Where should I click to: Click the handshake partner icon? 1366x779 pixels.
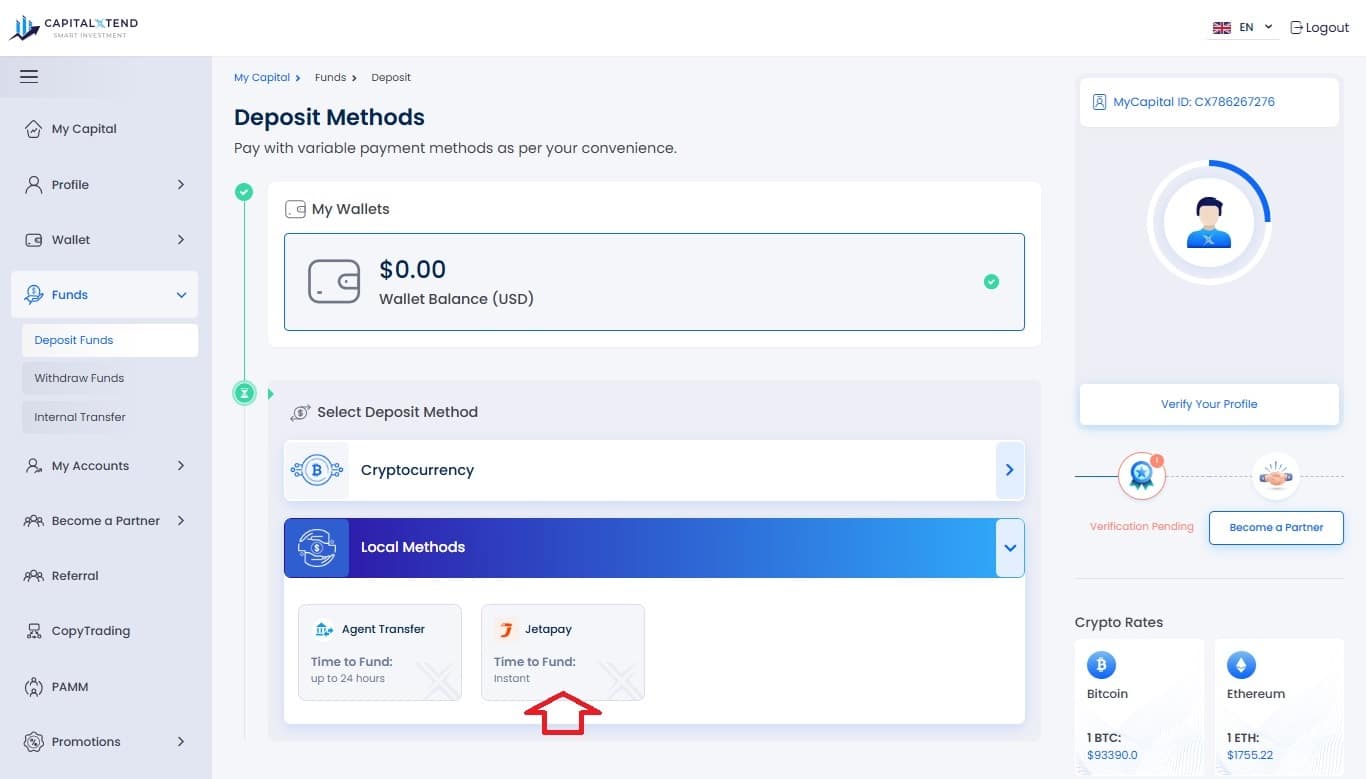pos(1276,477)
